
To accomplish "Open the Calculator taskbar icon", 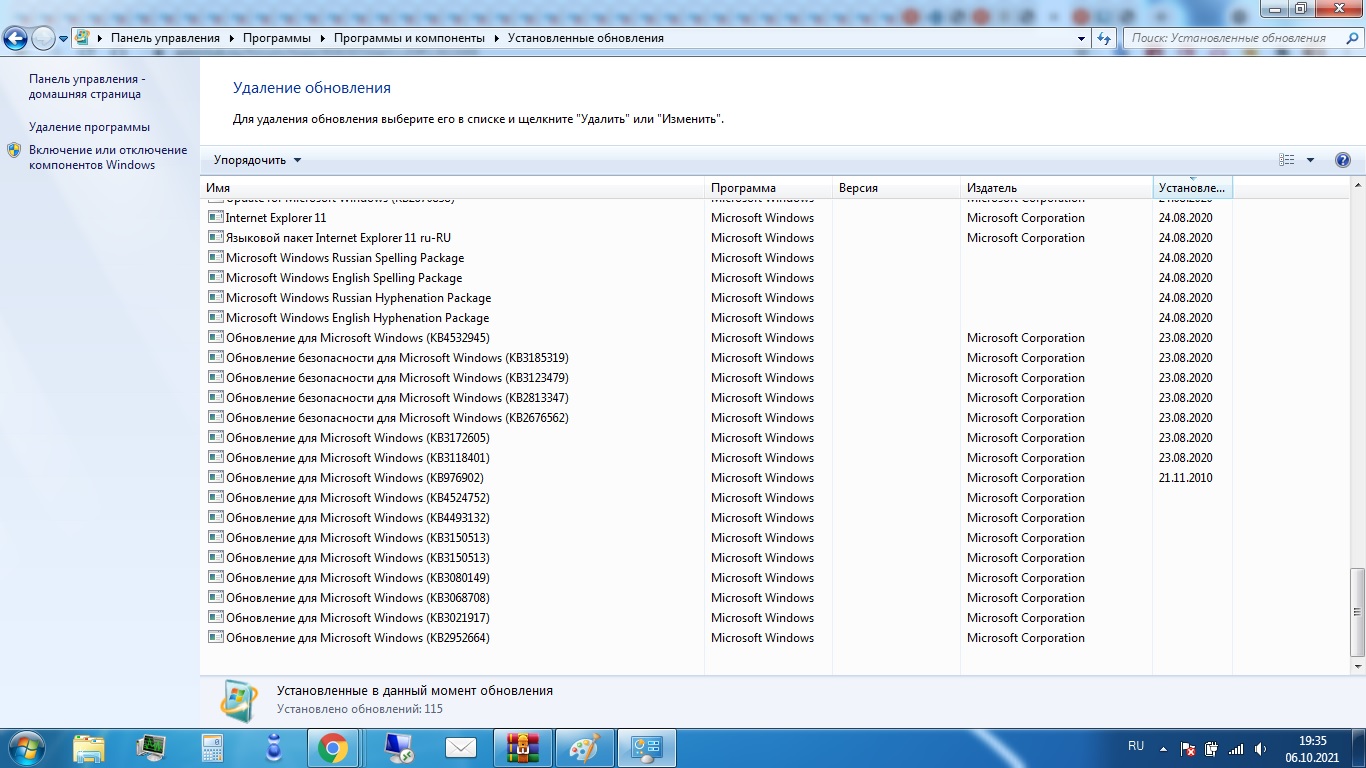I will click(x=212, y=747).
